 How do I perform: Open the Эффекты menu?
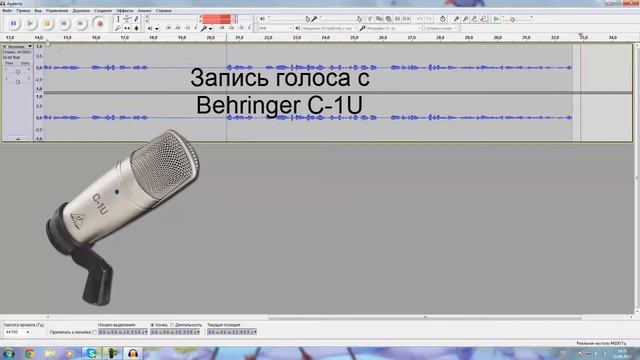coord(125,11)
